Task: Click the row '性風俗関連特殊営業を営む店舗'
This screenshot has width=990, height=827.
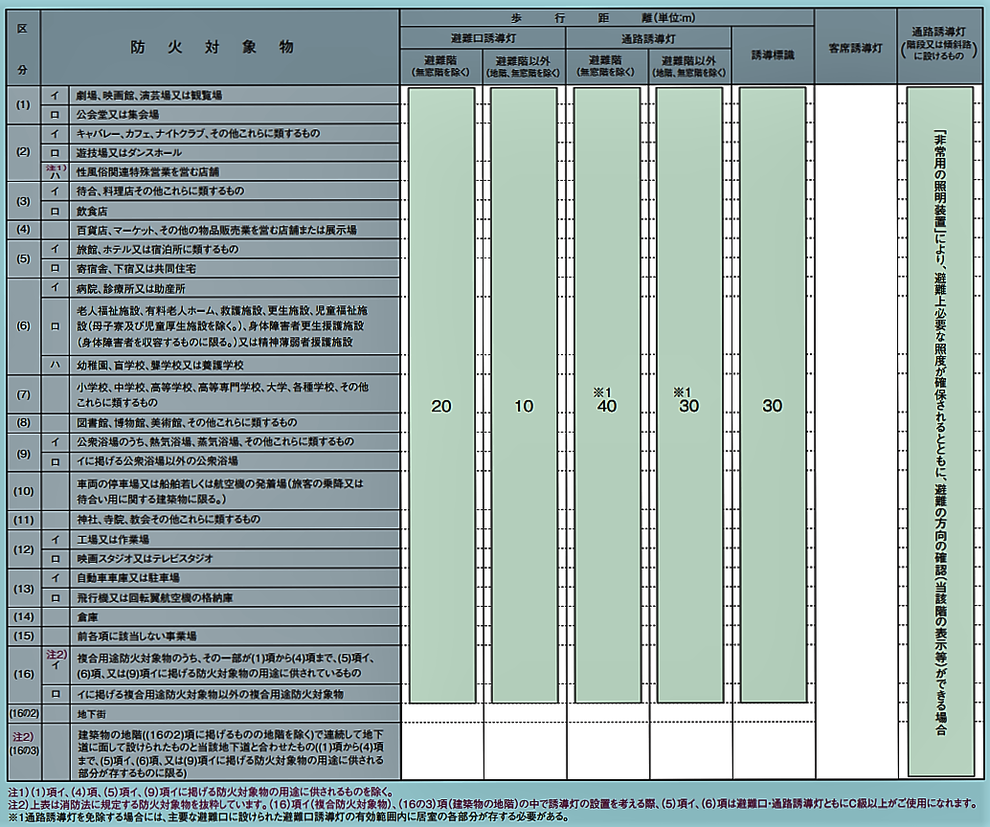Action: point(234,171)
